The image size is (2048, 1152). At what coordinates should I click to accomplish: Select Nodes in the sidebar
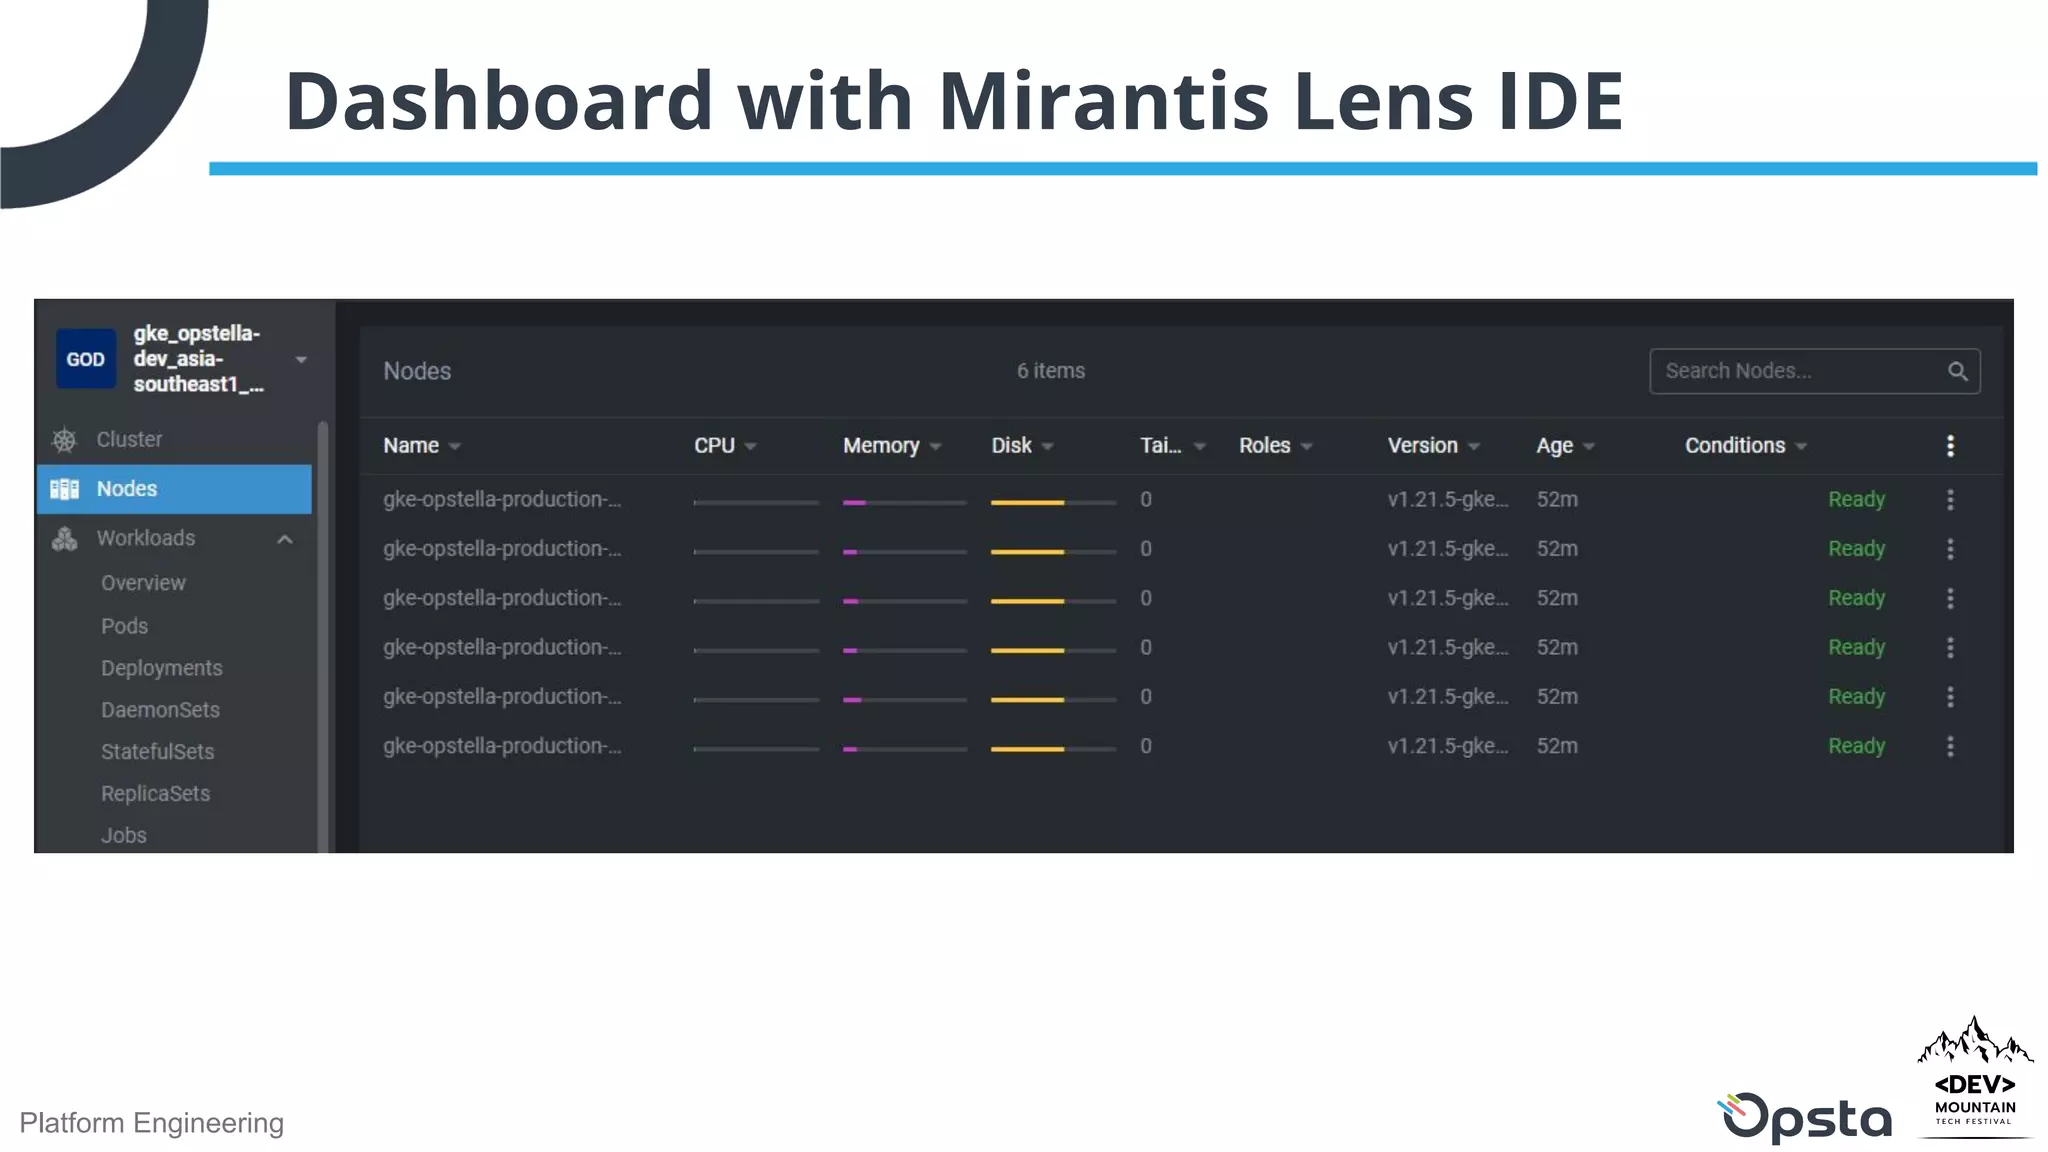click(x=174, y=489)
